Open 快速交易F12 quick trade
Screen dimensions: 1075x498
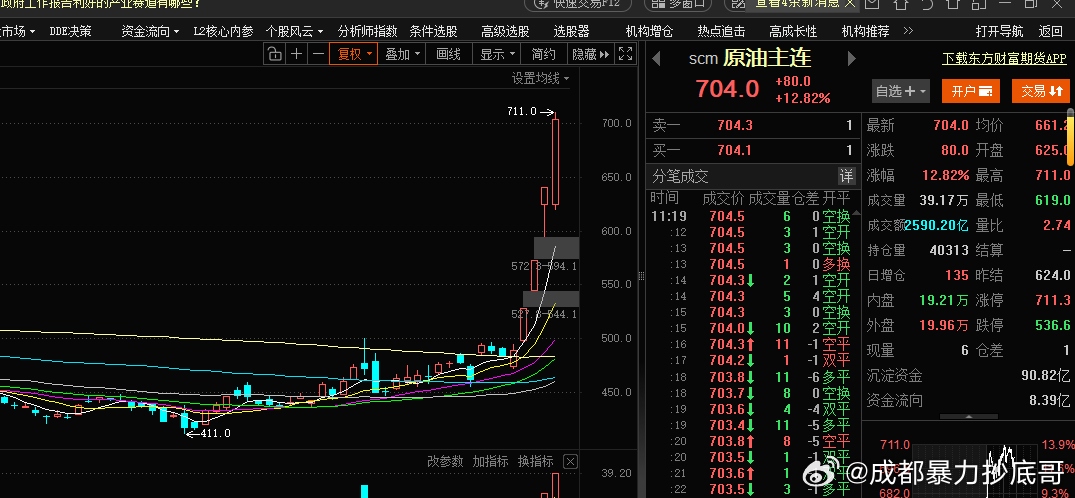pyautogui.click(x=579, y=3)
